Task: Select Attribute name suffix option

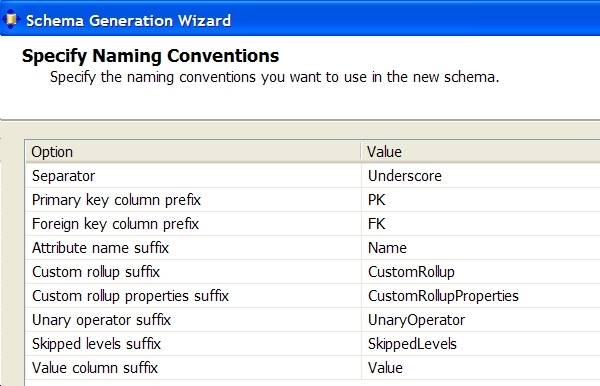Action: coord(193,248)
